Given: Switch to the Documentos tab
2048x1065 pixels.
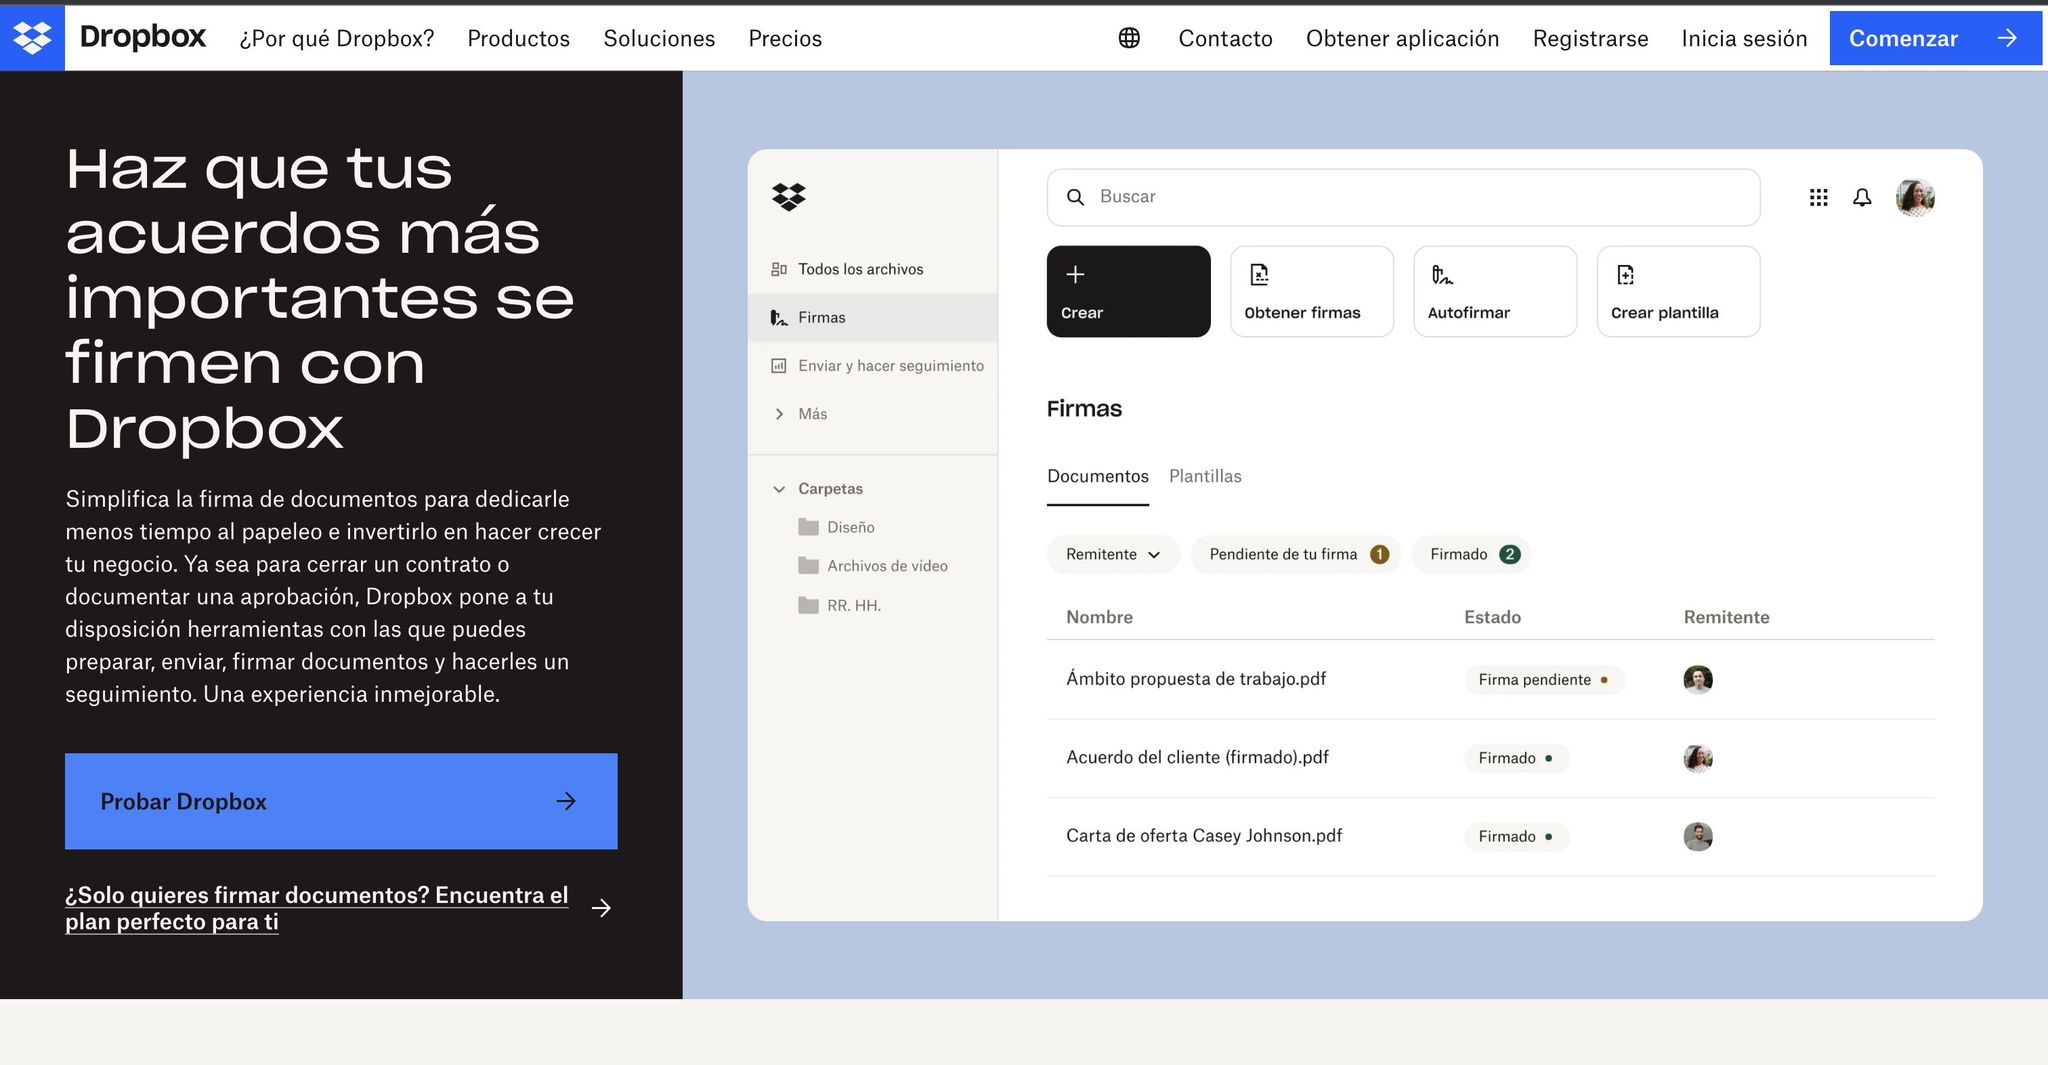Looking at the screenshot, I should [x=1097, y=477].
